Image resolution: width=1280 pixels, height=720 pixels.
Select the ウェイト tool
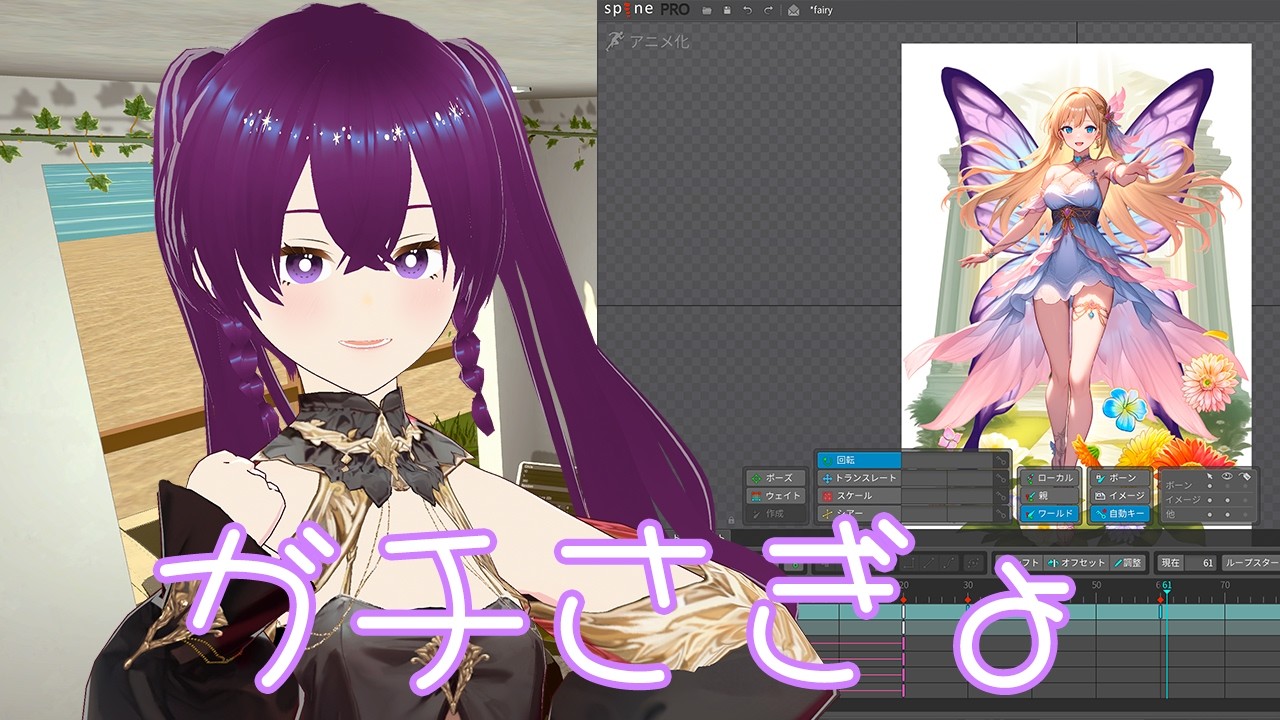(x=776, y=496)
